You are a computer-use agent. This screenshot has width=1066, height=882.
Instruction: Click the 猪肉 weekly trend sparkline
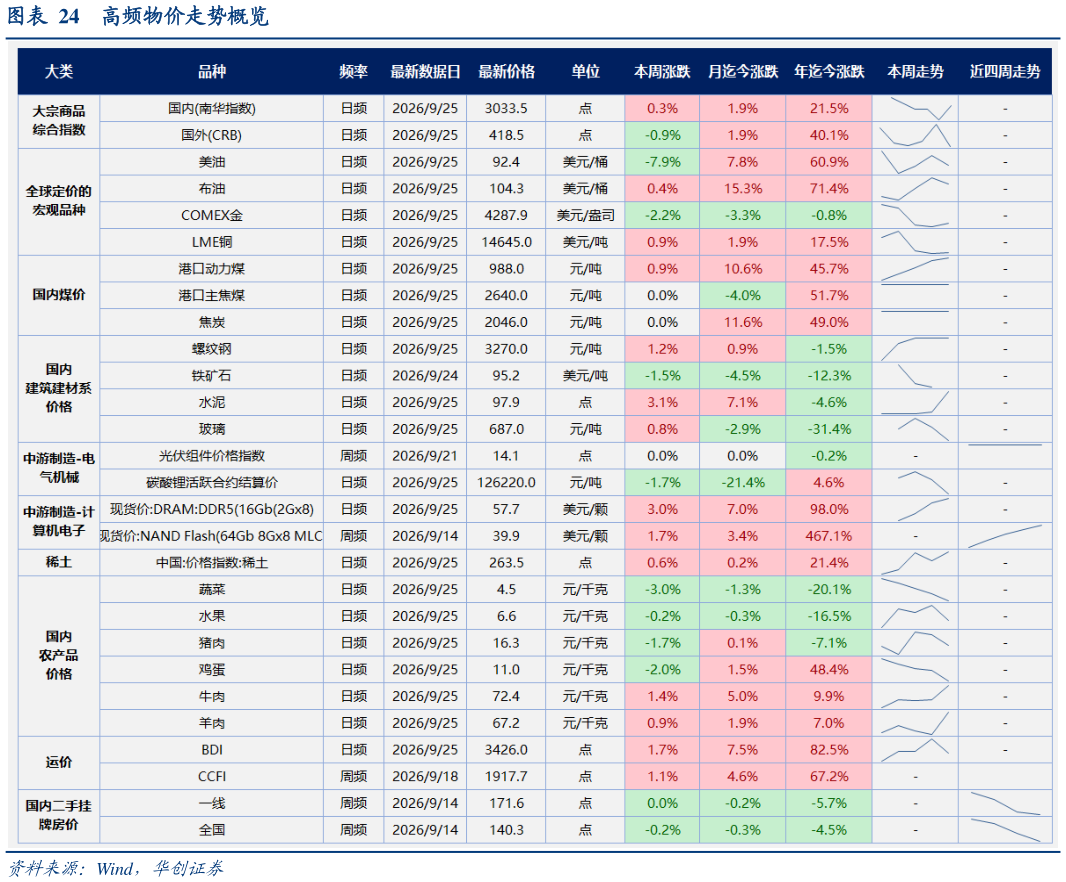pyautogui.click(x=915, y=643)
